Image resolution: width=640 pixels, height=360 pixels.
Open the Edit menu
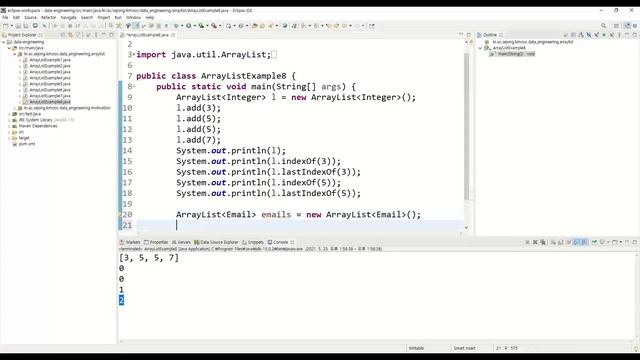click(16, 18)
